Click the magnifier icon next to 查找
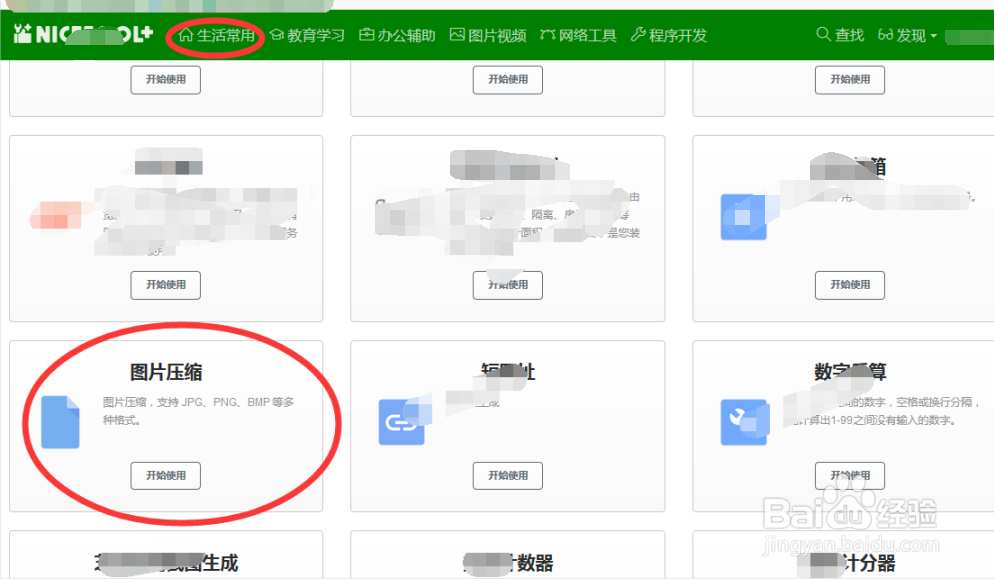Viewport: 994px width, 579px height. (823, 33)
